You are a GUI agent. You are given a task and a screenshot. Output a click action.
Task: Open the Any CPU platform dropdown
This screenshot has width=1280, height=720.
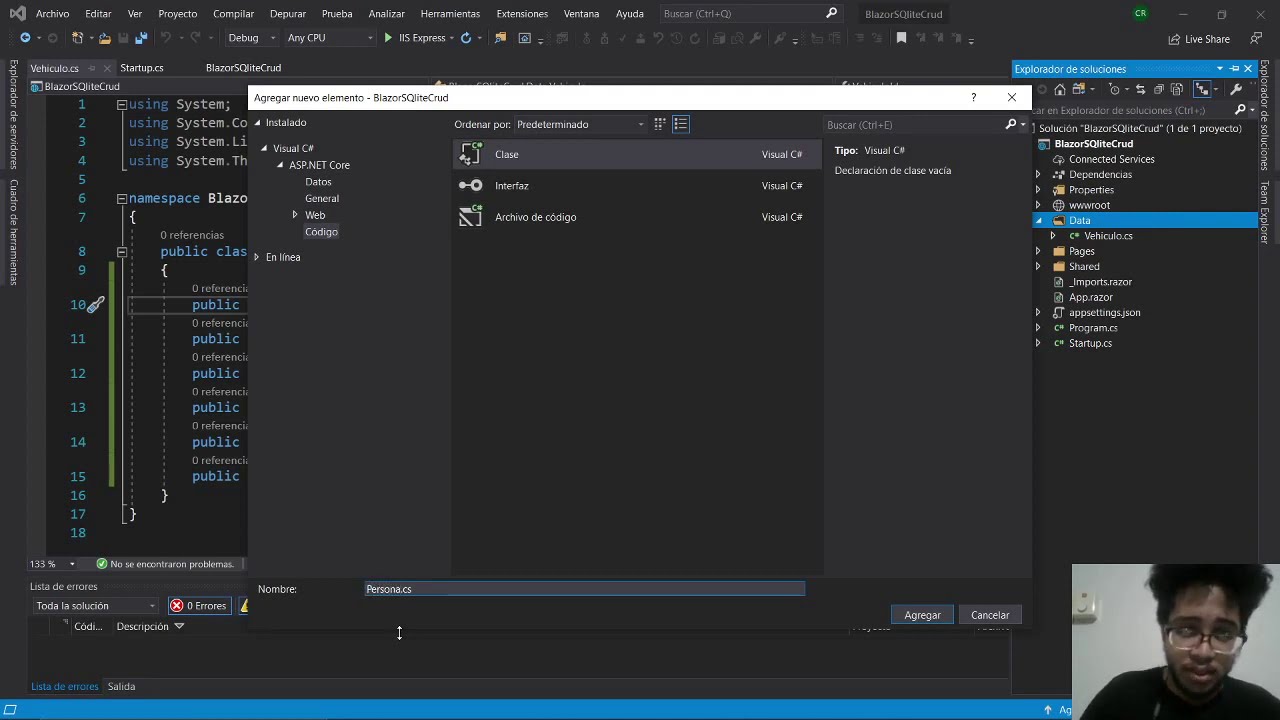tap(331, 38)
